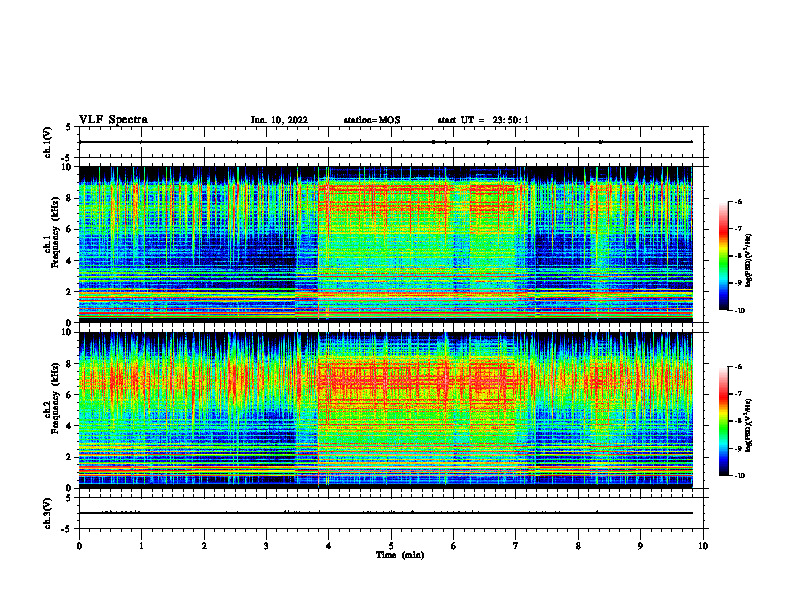Click the "station=MOS" header label
The height and width of the screenshot is (612, 792).
(x=372, y=120)
